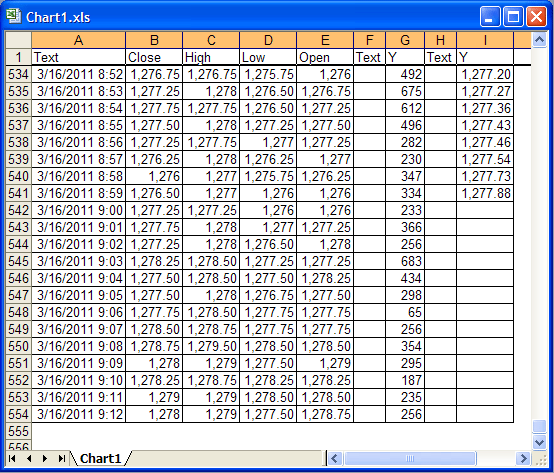Click cell 1,277.54 in column I
The height and width of the screenshot is (473, 554).
coord(485,159)
